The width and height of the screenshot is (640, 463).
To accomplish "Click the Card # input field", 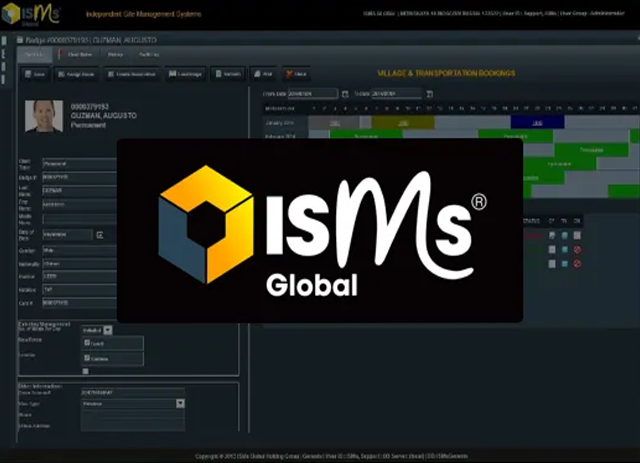I will (x=80, y=303).
